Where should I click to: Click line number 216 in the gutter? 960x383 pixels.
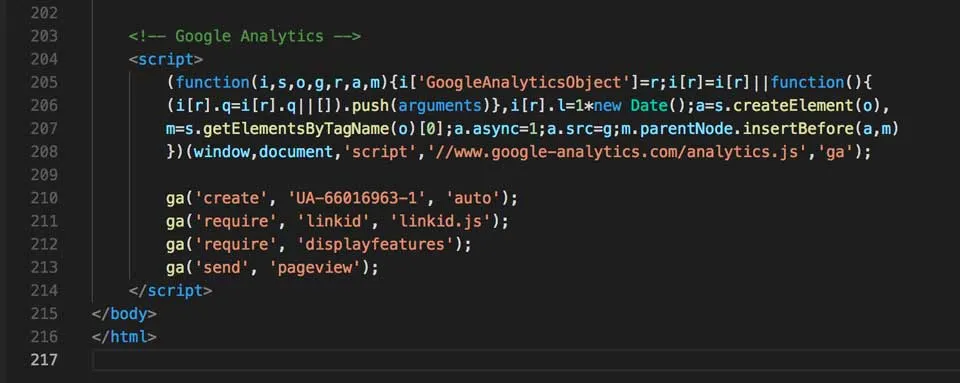coord(43,337)
